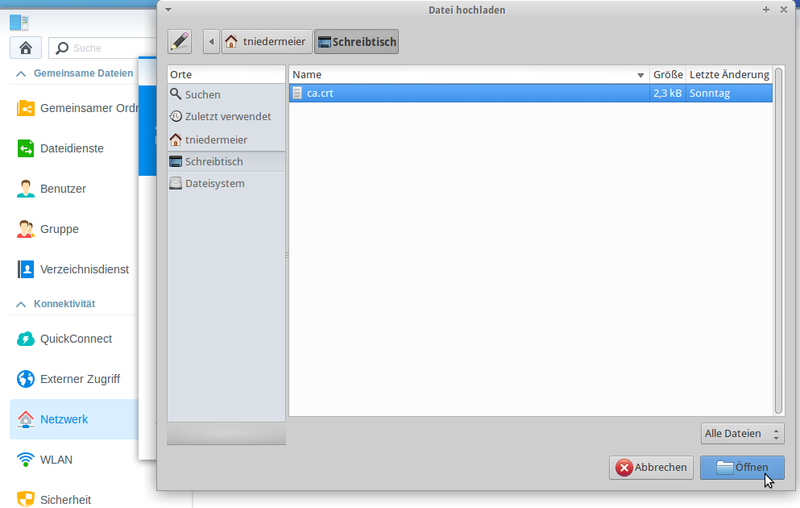The height and width of the screenshot is (508, 800).
Task: Click the ca.crt file icon
Action: tap(297, 93)
